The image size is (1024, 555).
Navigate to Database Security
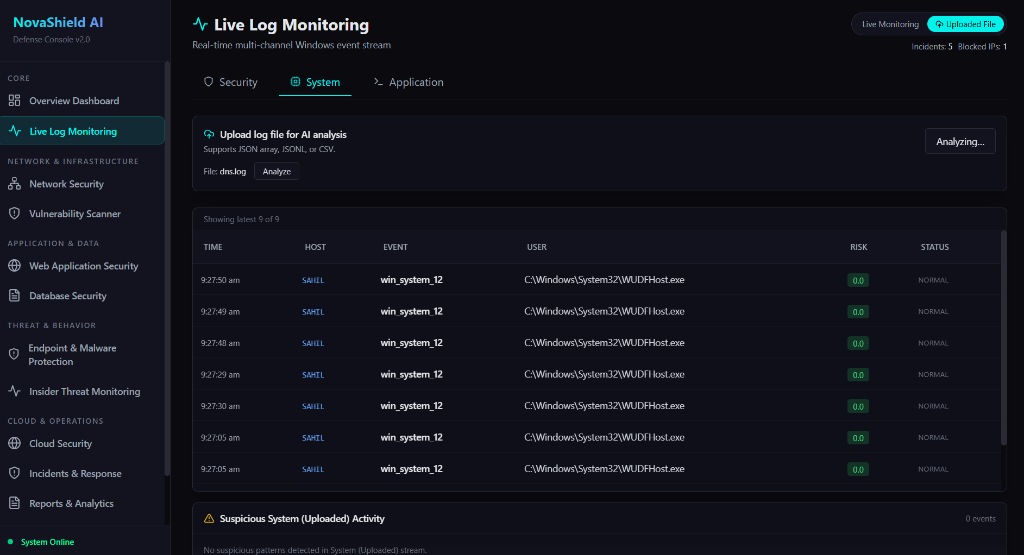click(x=82, y=296)
